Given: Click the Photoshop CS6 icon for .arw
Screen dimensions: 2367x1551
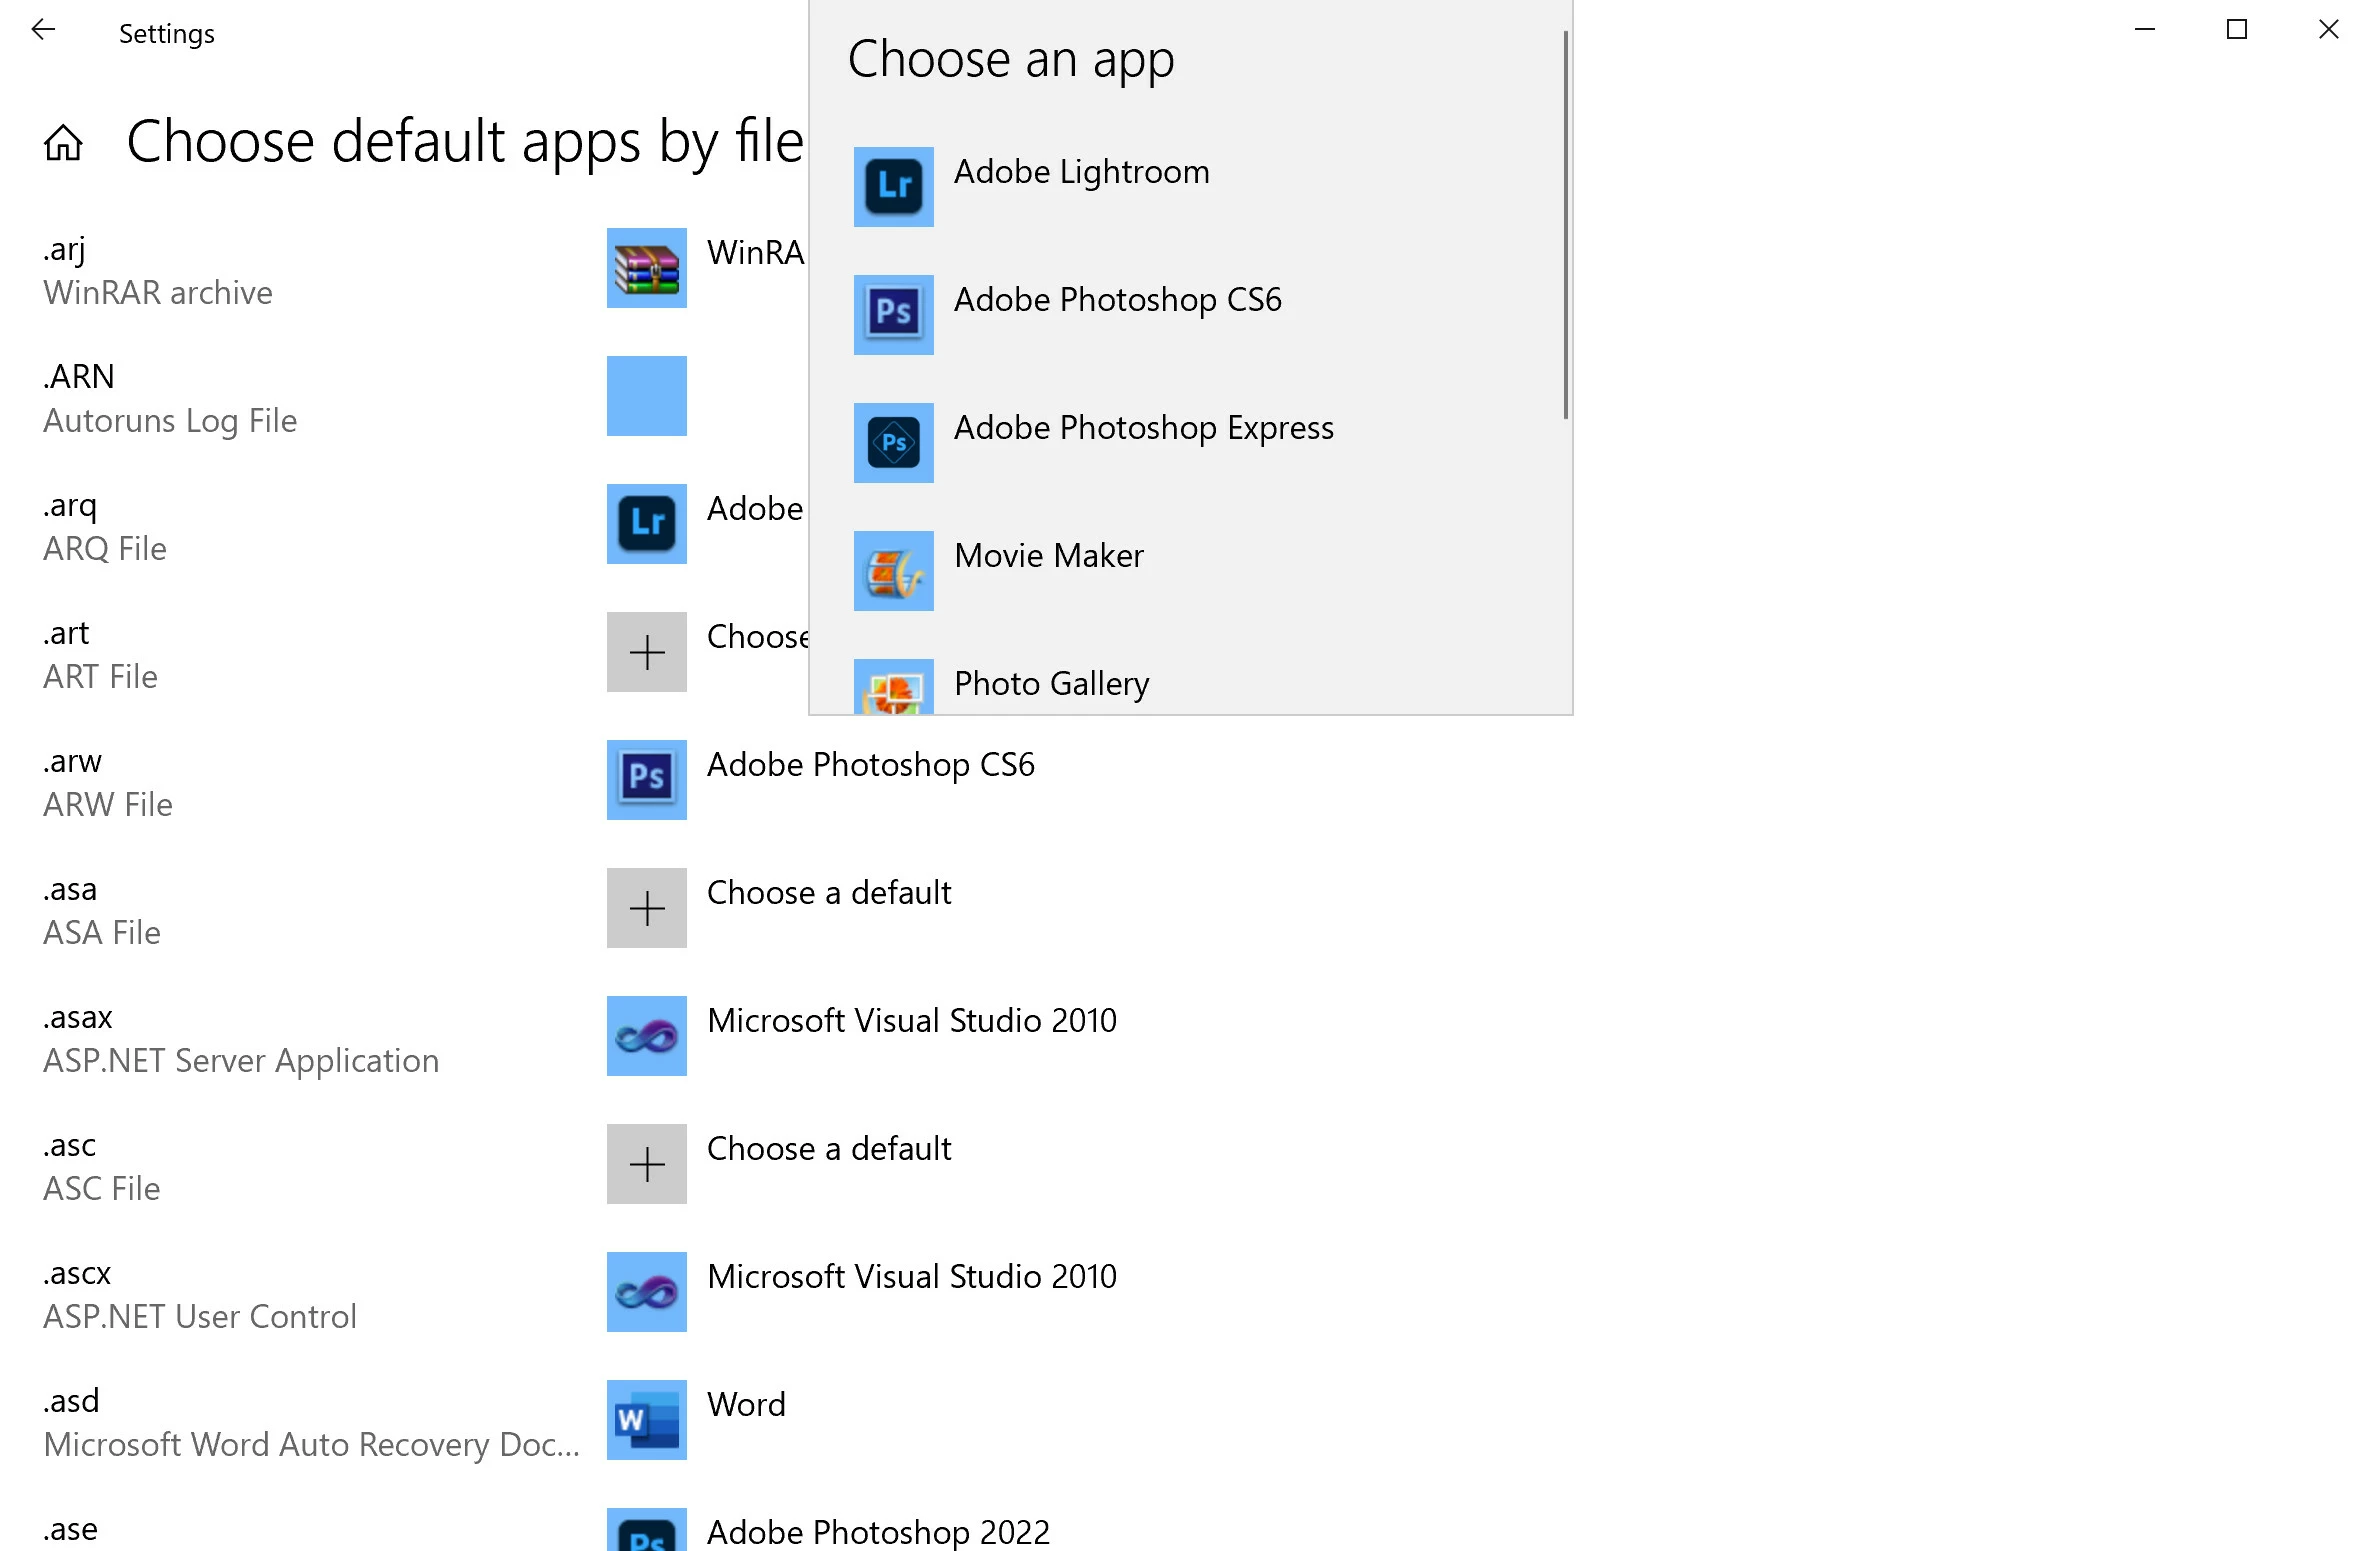Looking at the screenshot, I should click(646, 780).
